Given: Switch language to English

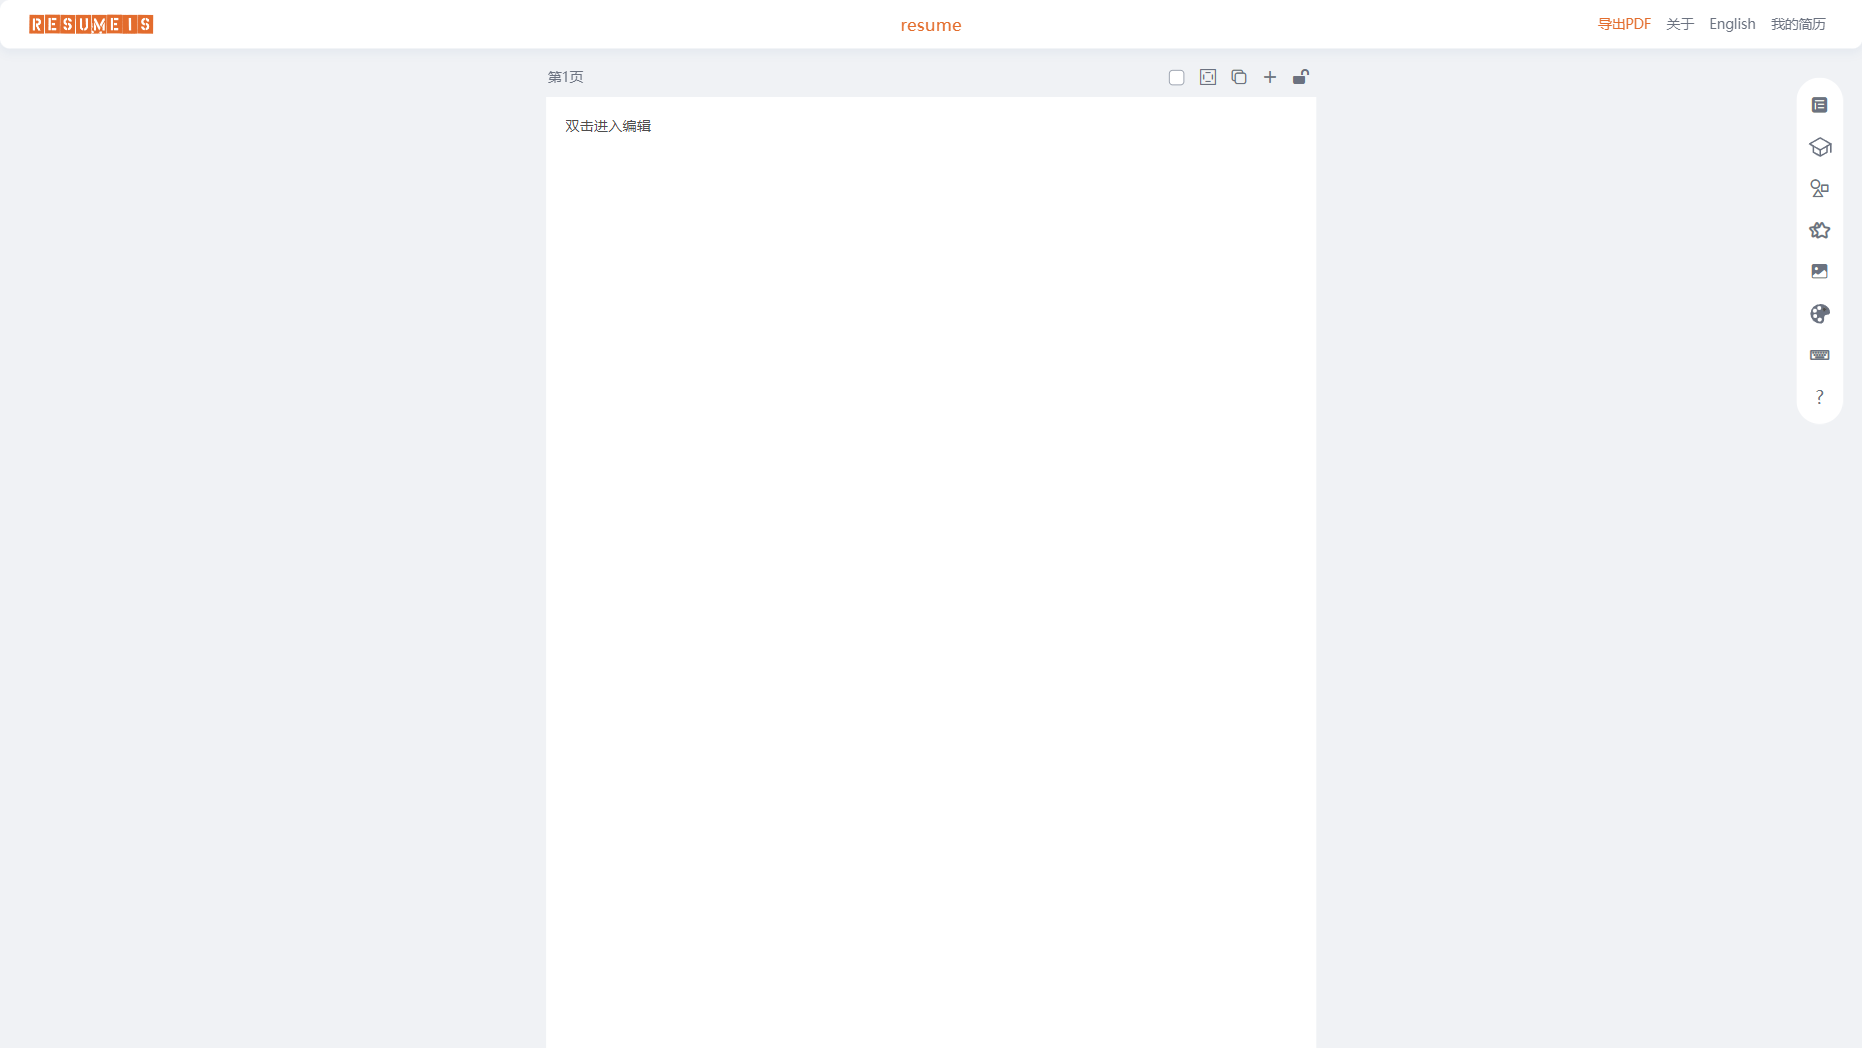Looking at the screenshot, I should 1732,24.
